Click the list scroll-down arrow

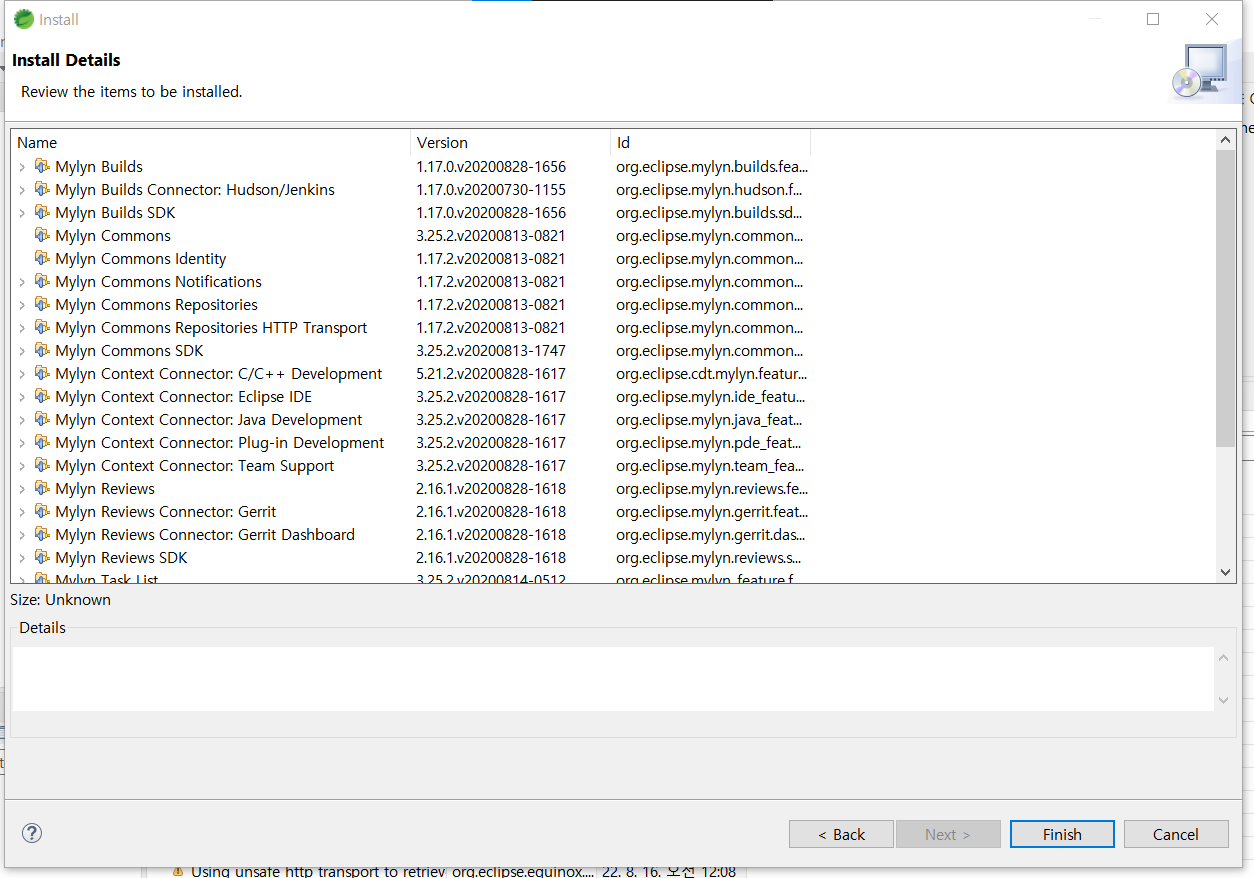pos(1226,572)
